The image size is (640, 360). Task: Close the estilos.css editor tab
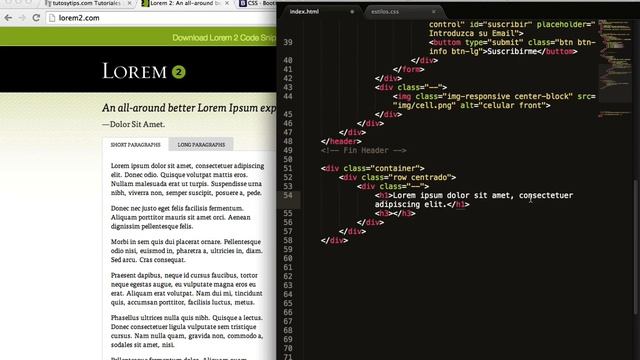tap(433, 12)
